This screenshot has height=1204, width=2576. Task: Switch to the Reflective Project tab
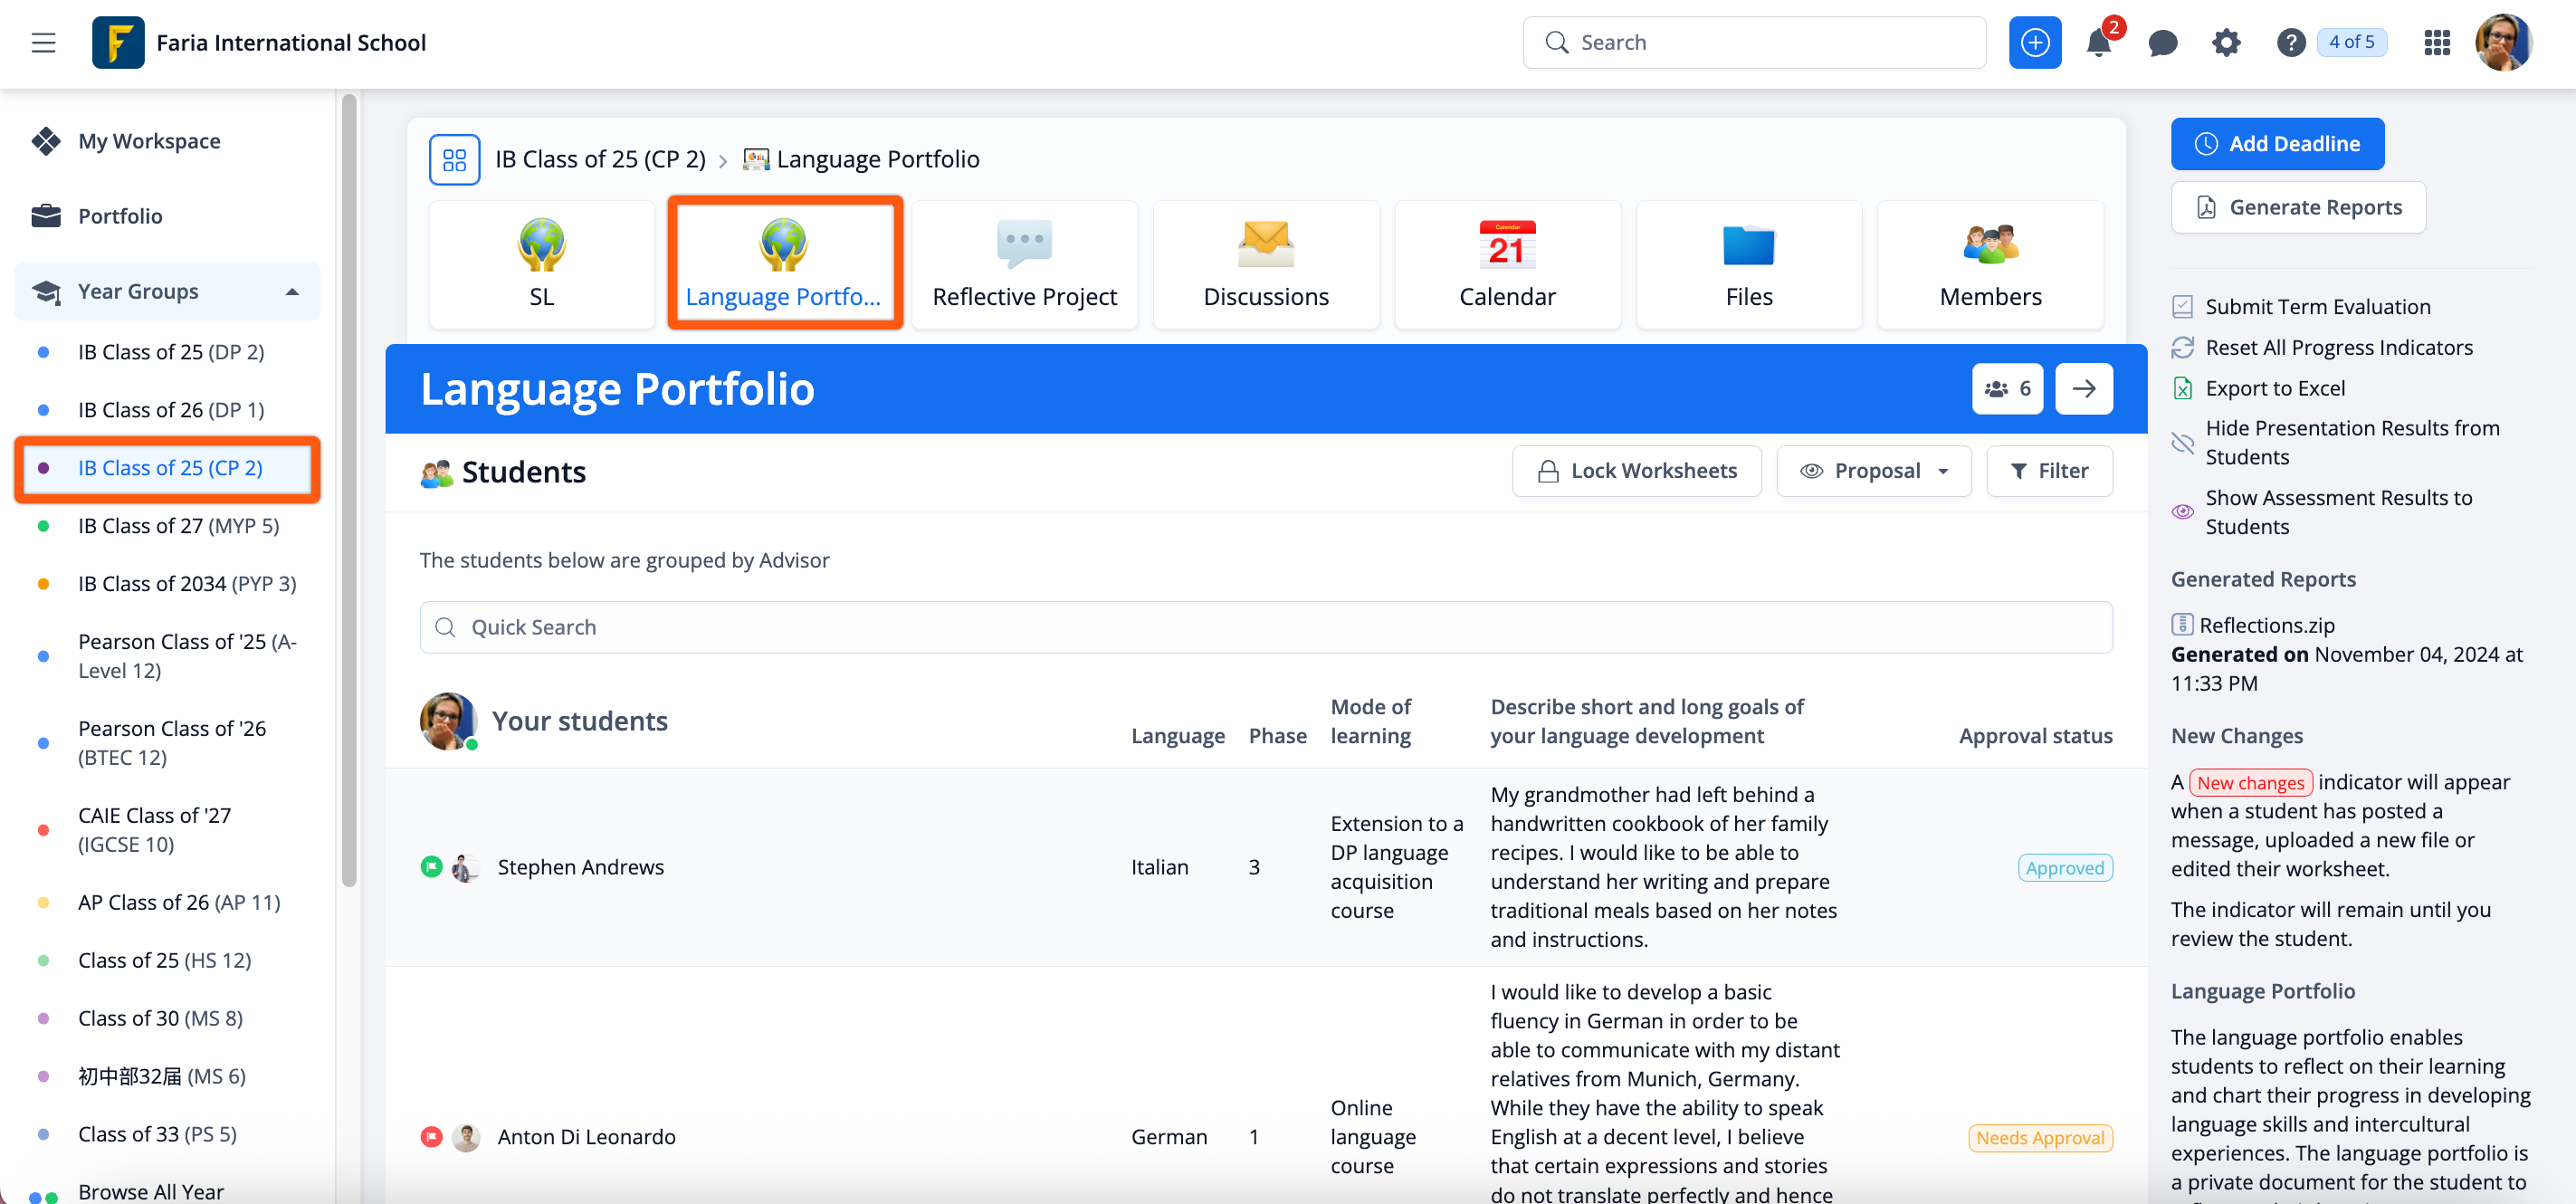1024,265
